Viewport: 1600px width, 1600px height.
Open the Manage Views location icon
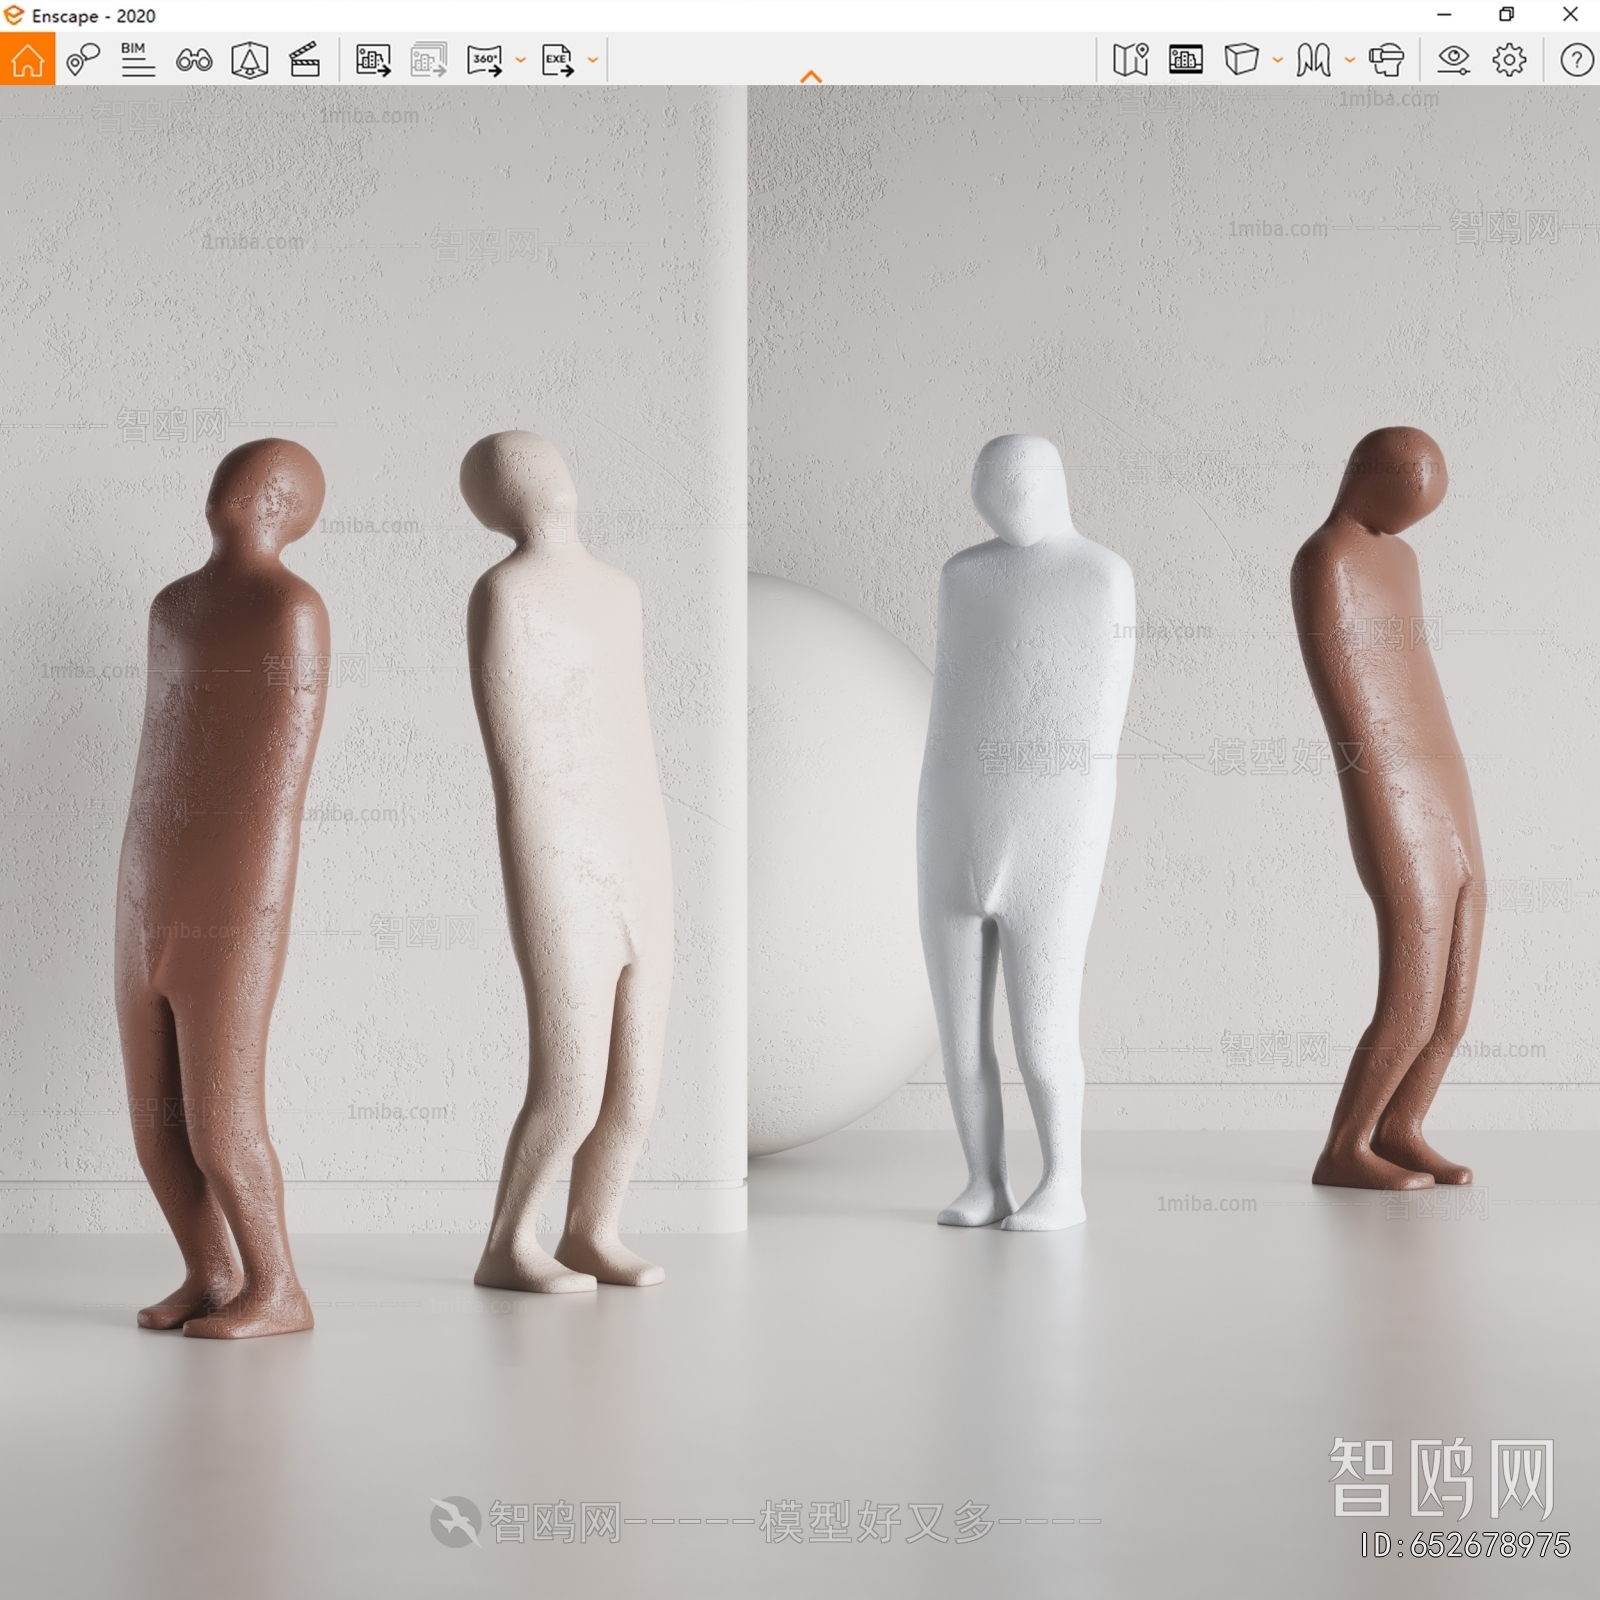83,60
